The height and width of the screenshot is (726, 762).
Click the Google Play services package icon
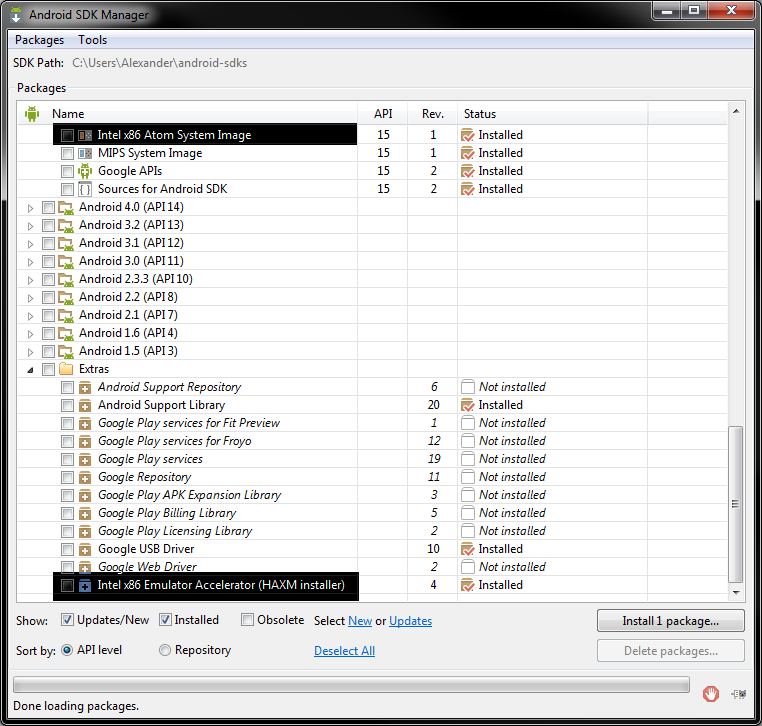point(85,459)
